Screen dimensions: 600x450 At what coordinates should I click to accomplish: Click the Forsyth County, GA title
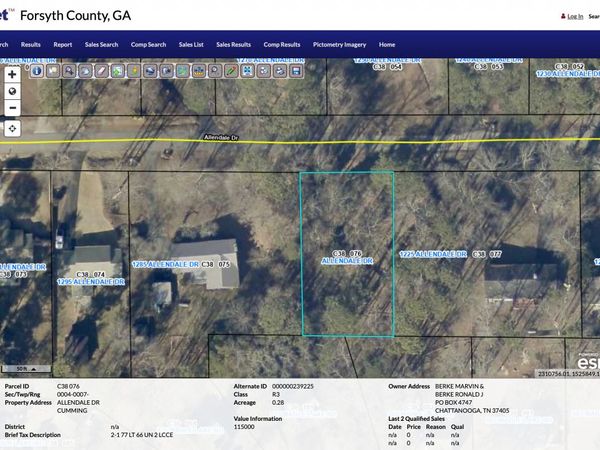[x=75, y=15]
